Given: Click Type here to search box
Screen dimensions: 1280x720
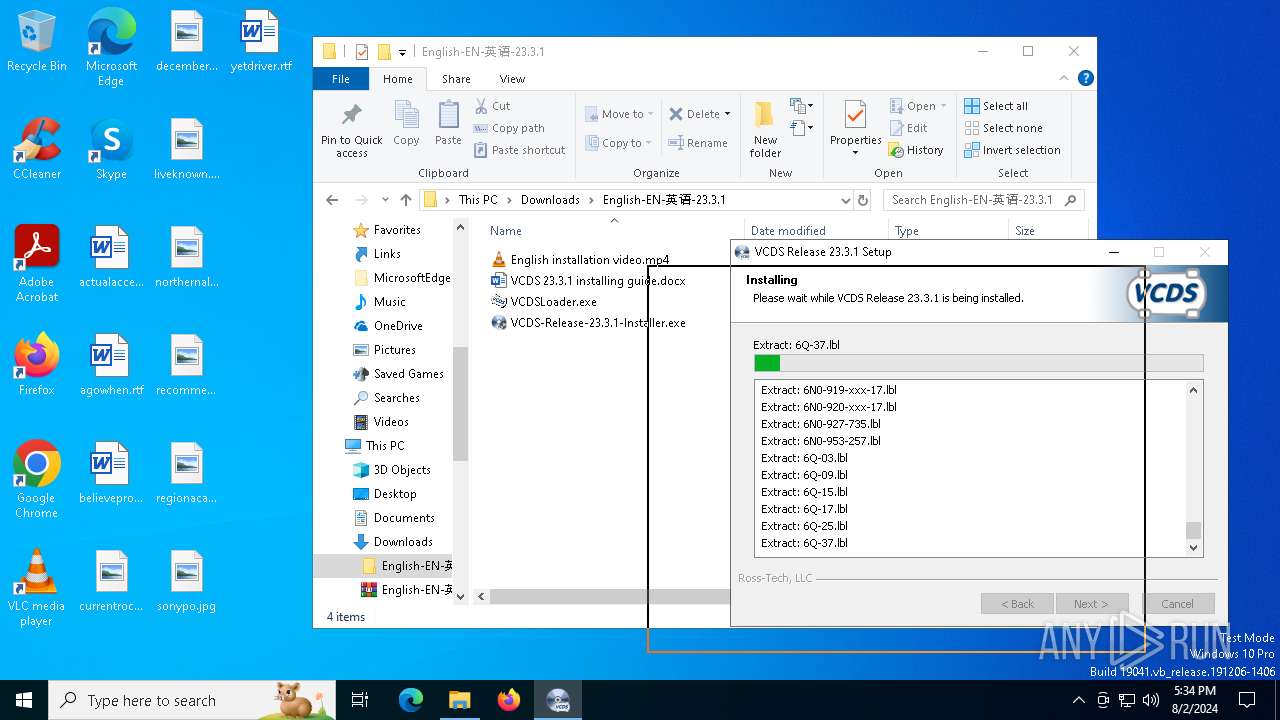Looking at the screenshot, I should click(192, 700).
